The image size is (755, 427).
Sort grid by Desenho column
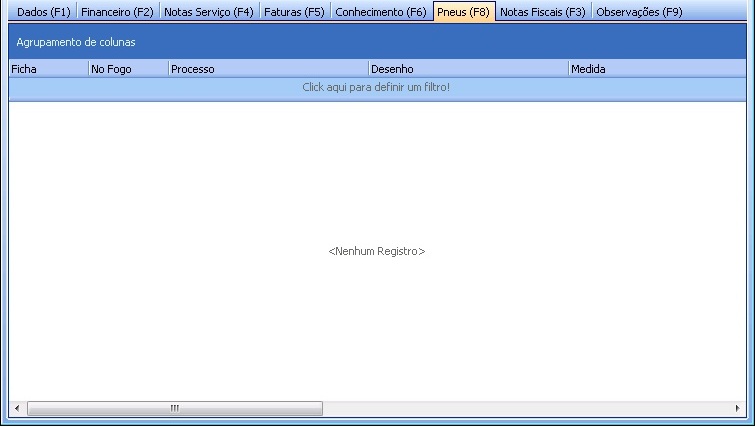467,69
